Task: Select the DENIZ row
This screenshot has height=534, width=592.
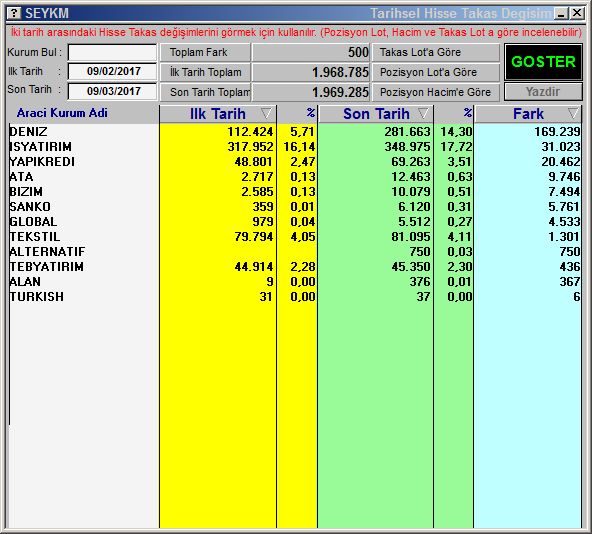Action: point(294,131)
